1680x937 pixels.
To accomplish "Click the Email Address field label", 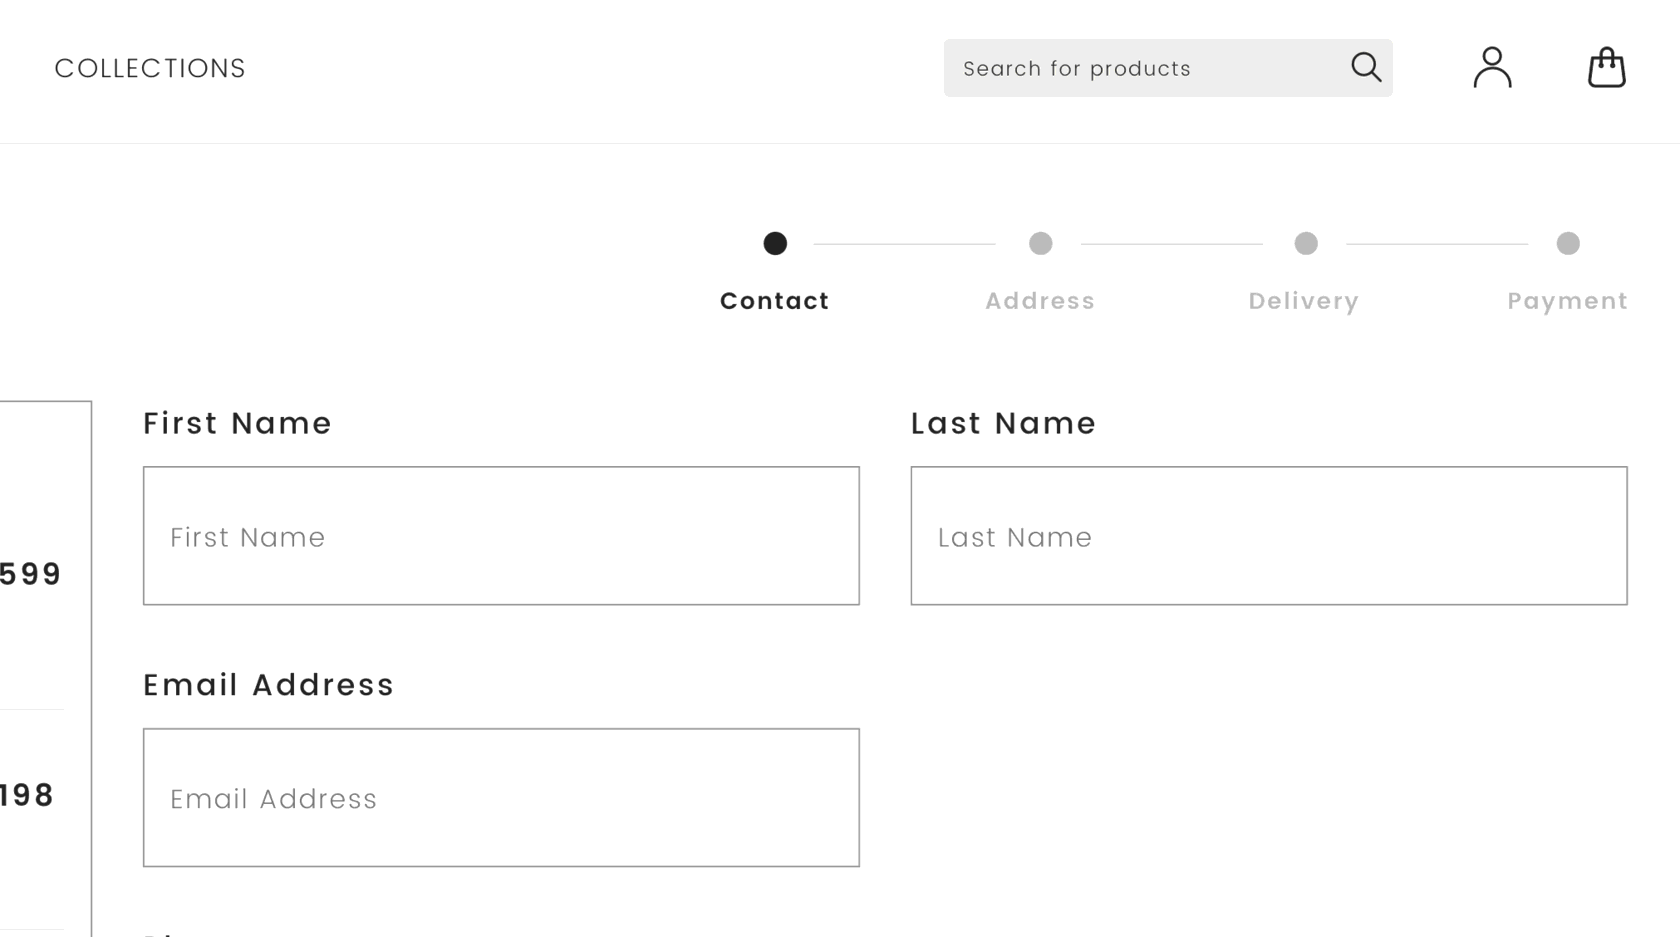I will click(268, 685).
